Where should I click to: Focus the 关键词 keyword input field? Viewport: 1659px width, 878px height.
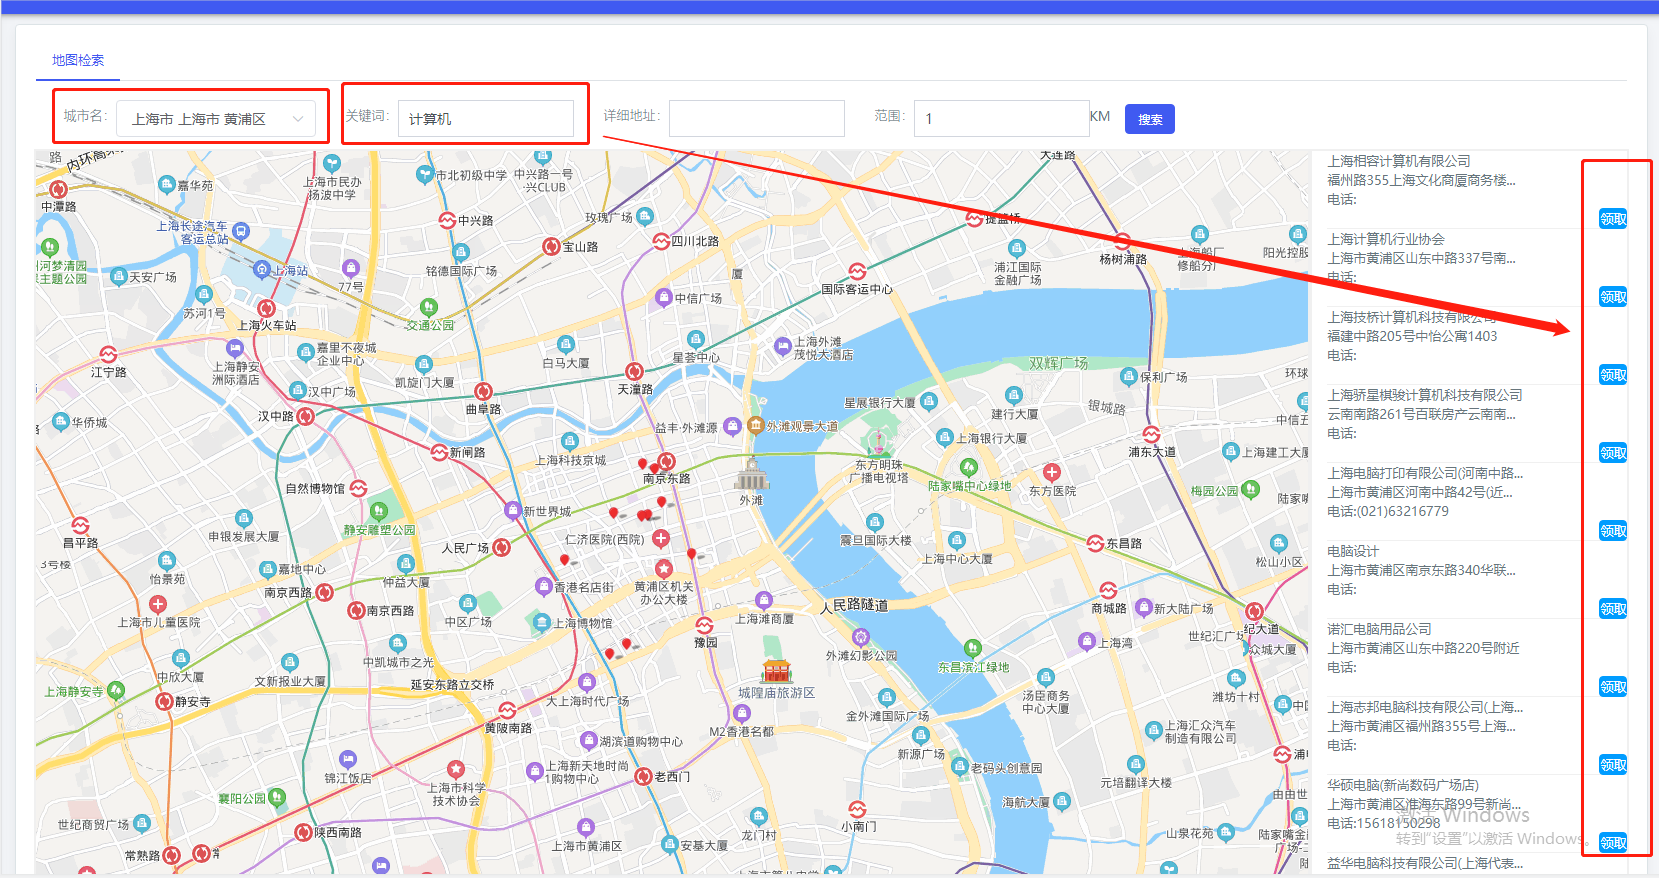pos(486,119)
